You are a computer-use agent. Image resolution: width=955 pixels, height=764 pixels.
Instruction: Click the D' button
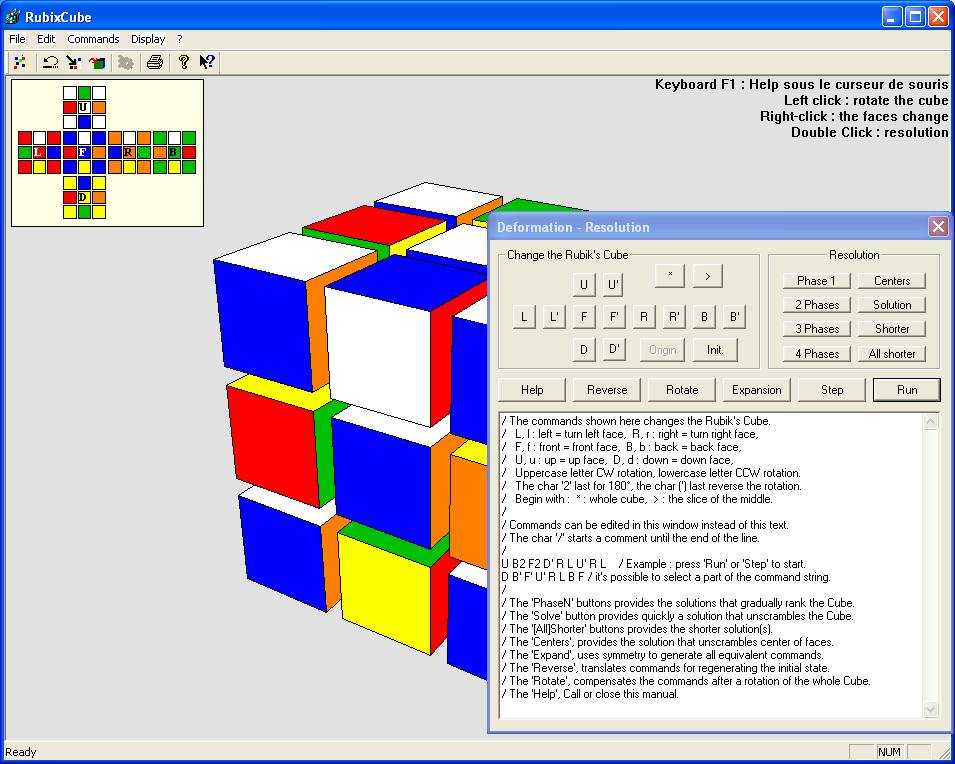click(613, 350)
